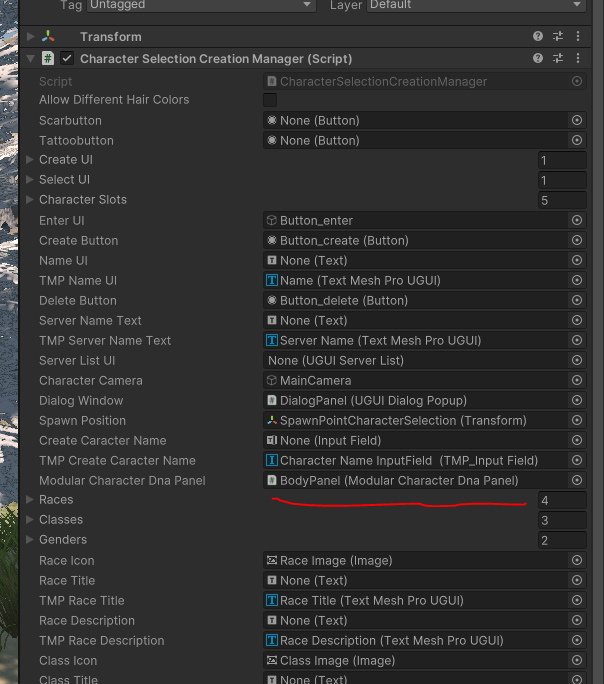
Task: Open the object picker for Race Icon
Action: [x=577, y=560]
